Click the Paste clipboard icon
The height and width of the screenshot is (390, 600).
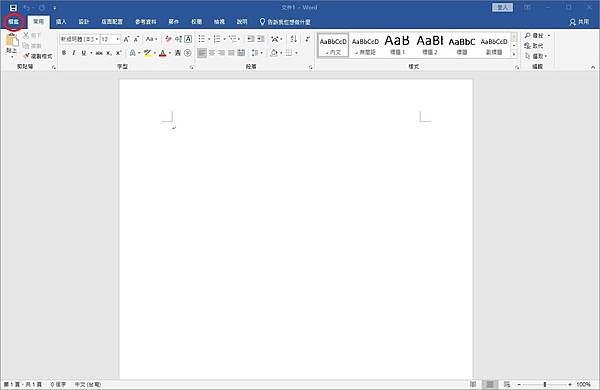coord(12,40)
